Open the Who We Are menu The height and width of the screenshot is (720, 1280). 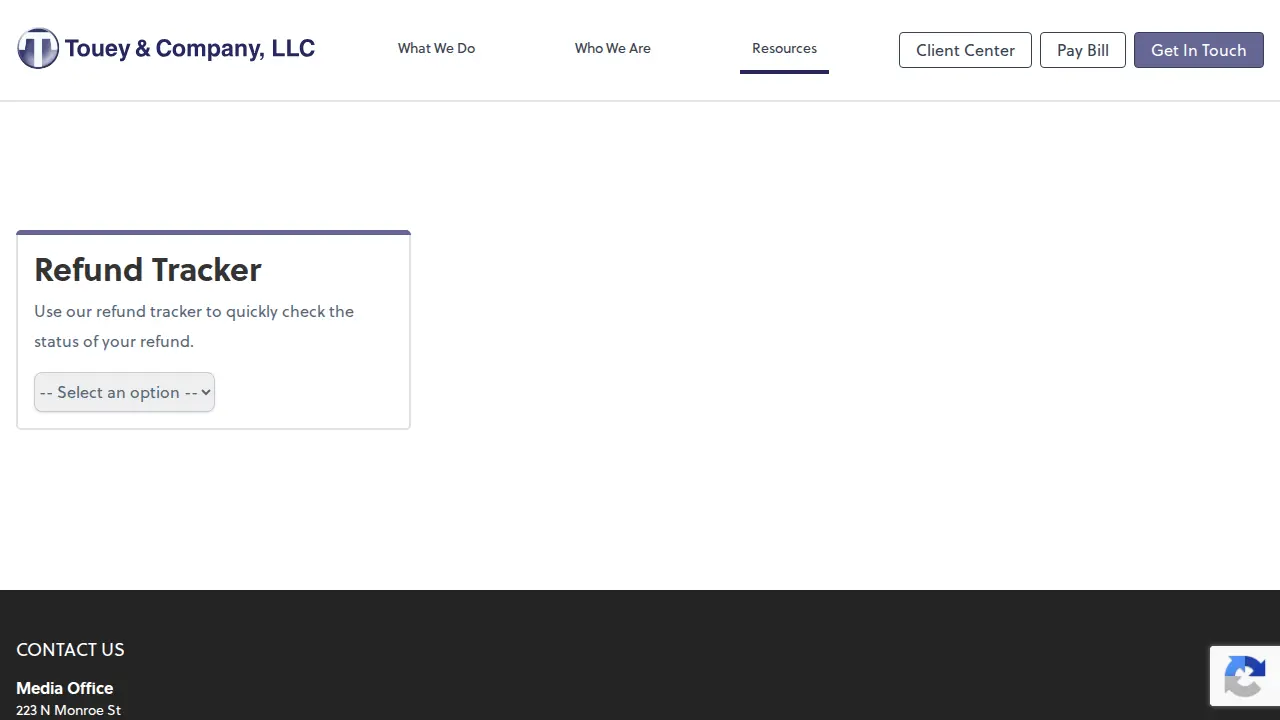(x=613, y=48)
